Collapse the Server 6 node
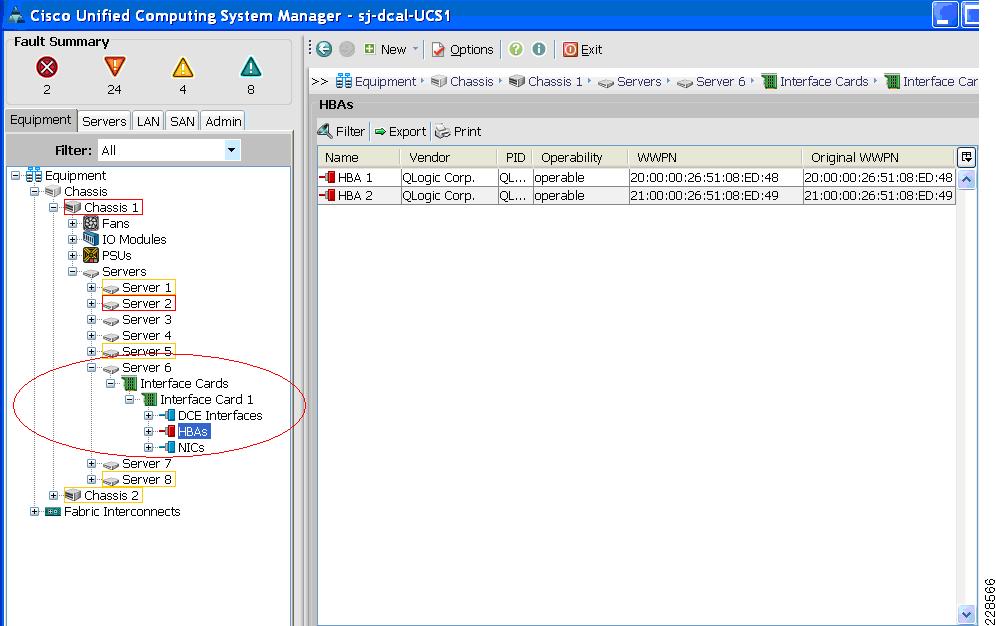The height and width of the screenshot is (626, 996). [x=92, y=368]
